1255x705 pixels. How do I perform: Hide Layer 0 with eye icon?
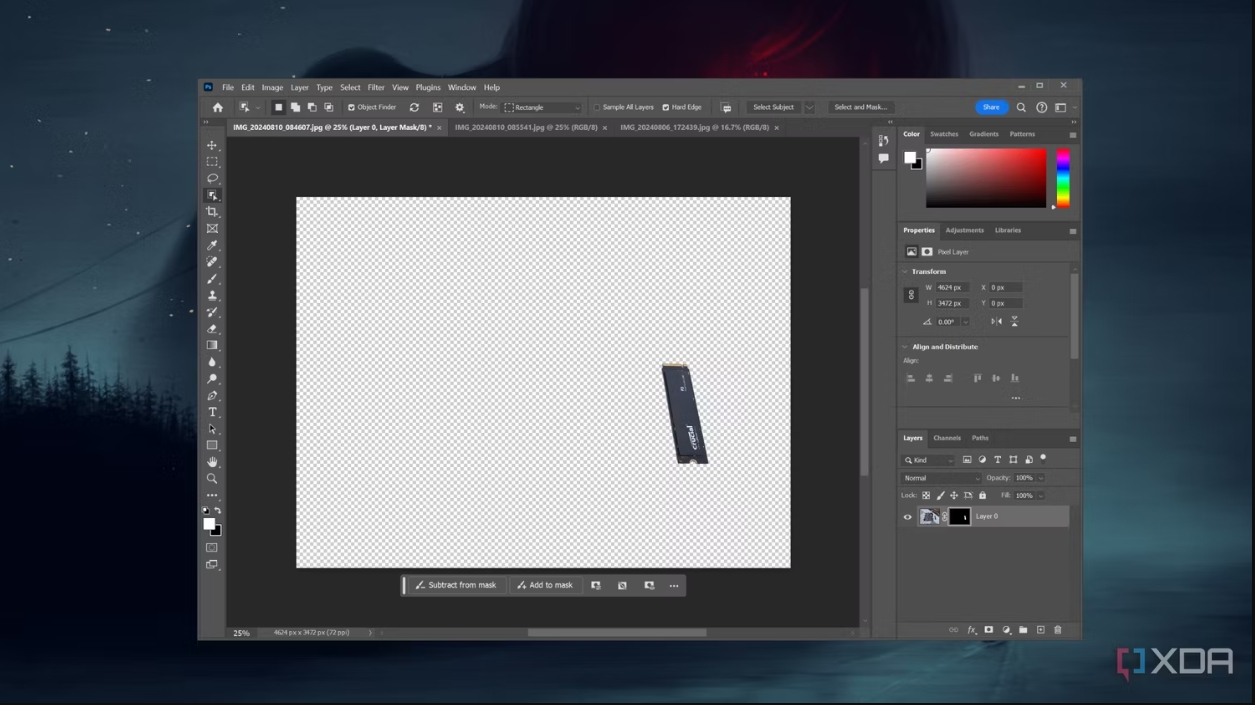click(x=907, y=517)
